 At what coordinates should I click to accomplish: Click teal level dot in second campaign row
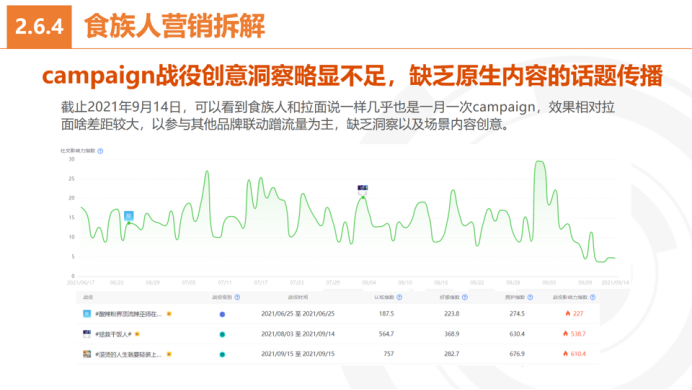tap(222, 334)
